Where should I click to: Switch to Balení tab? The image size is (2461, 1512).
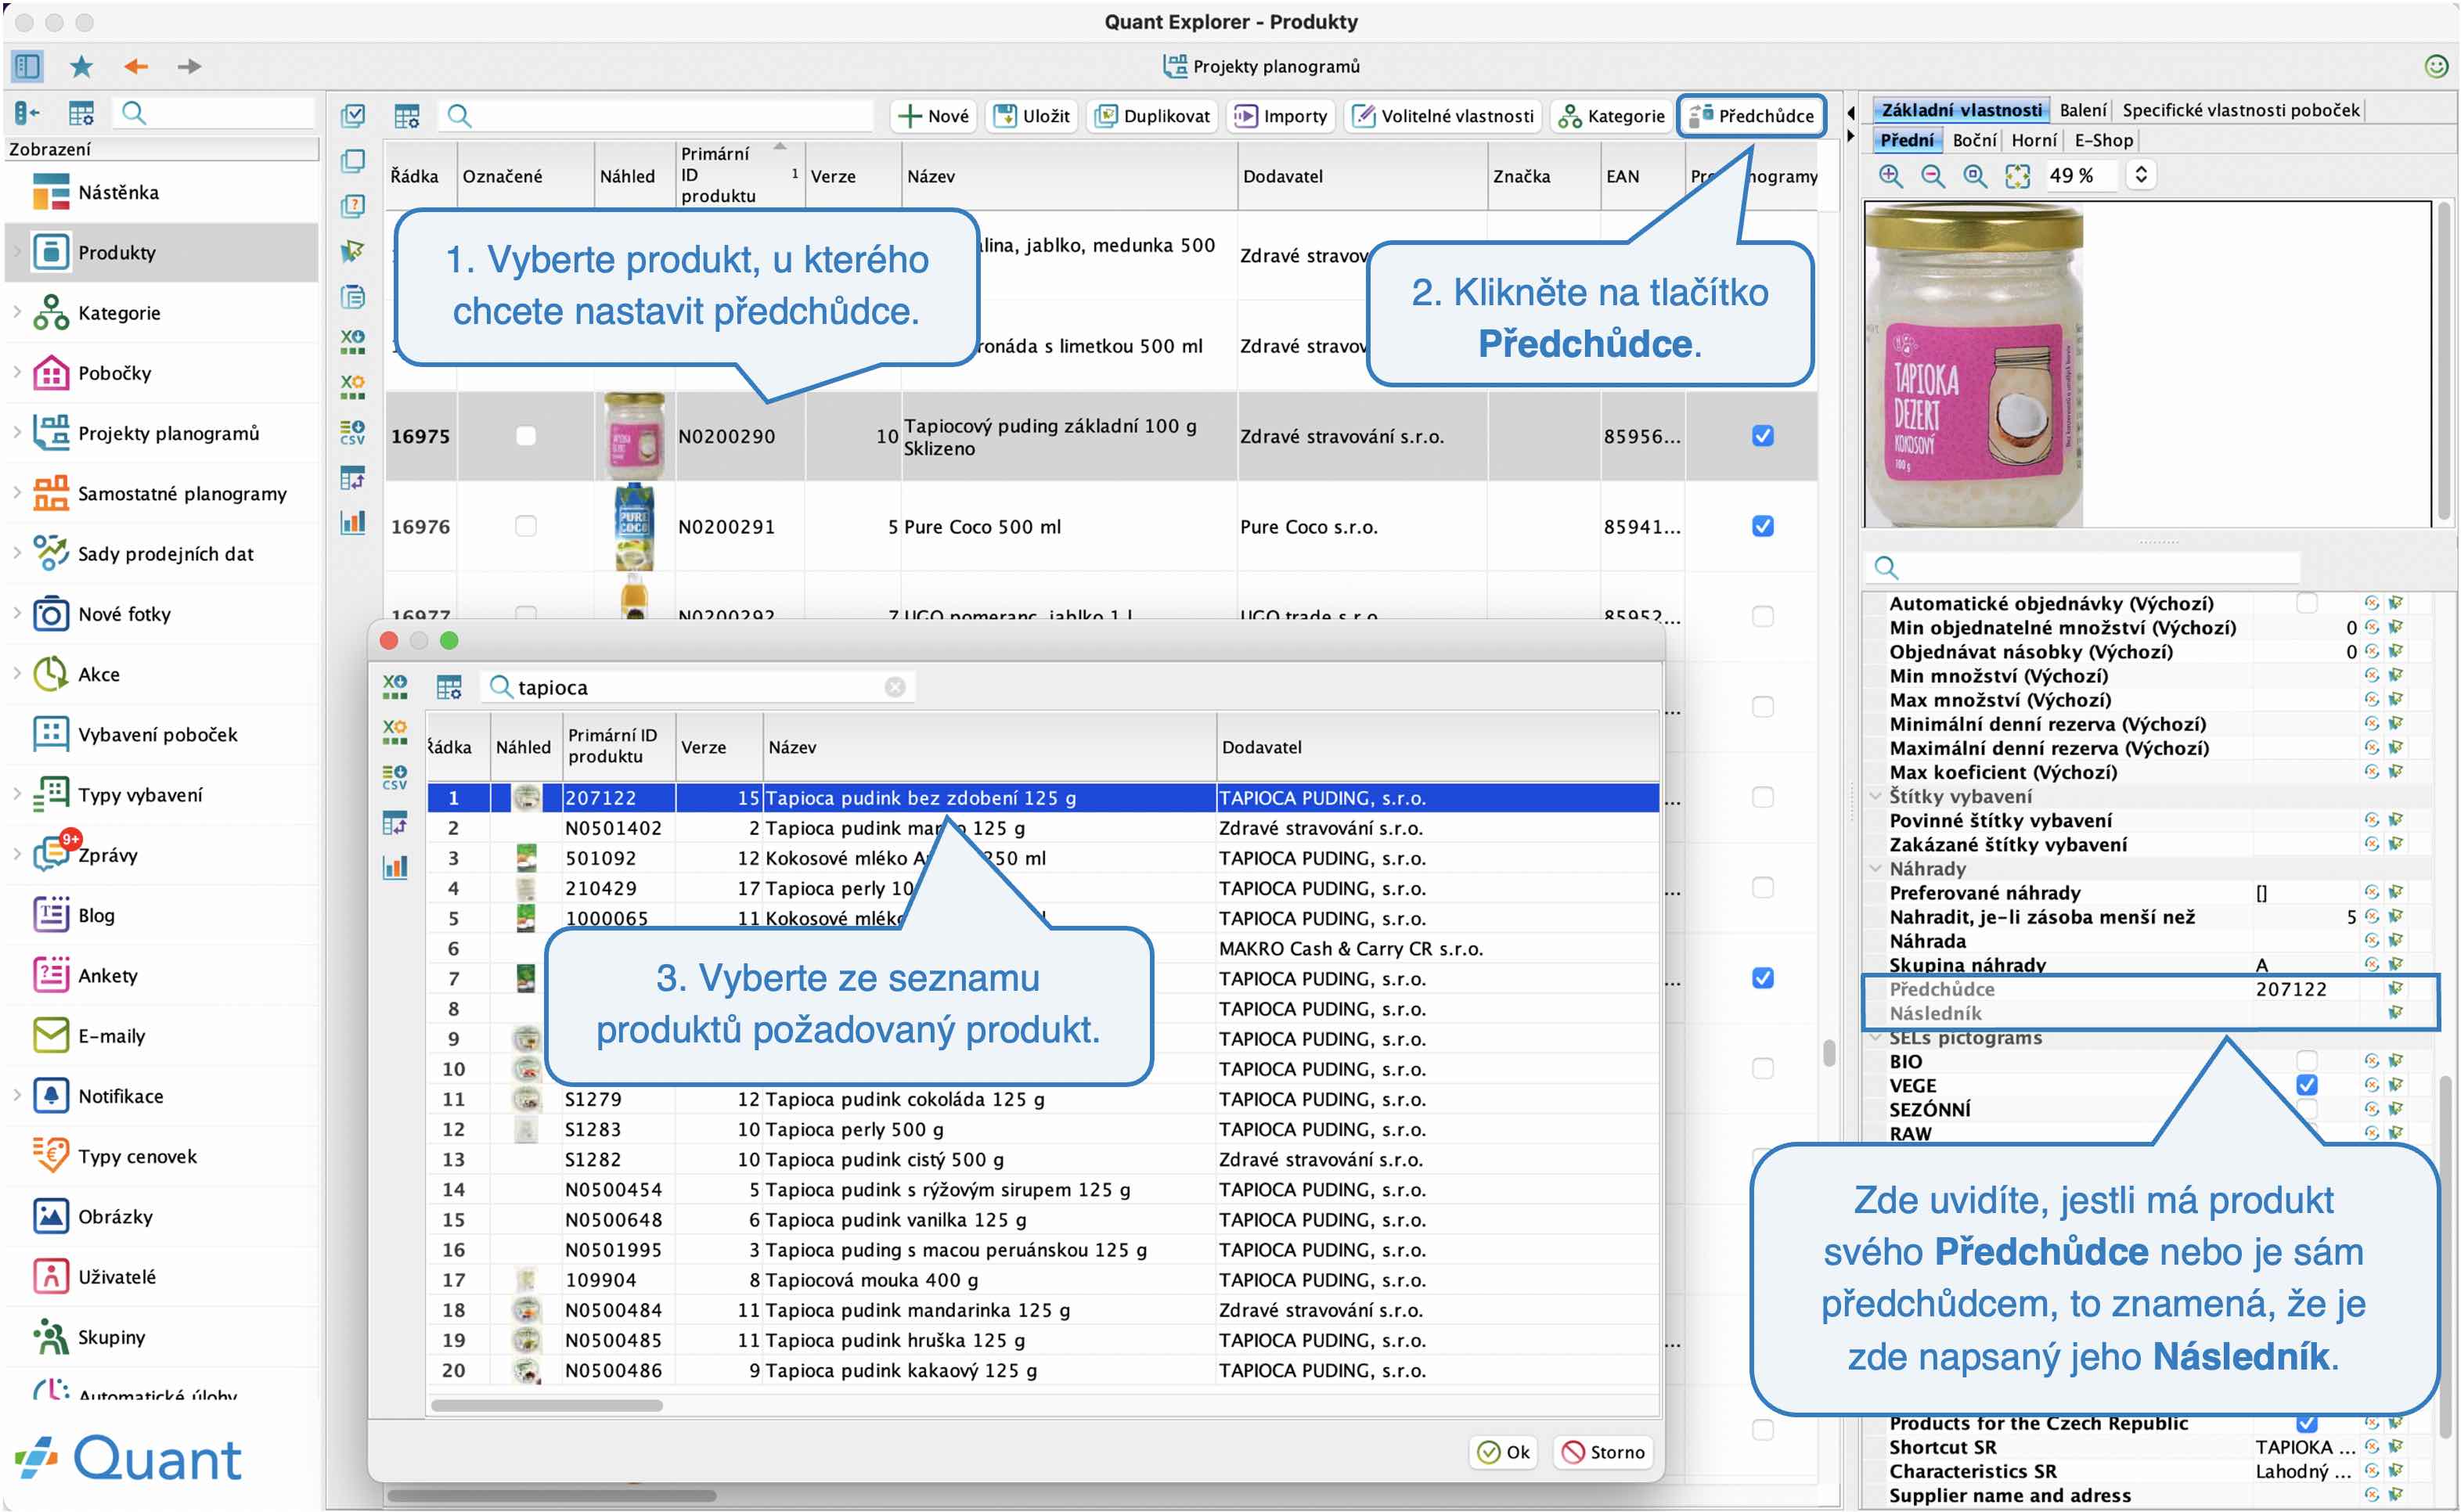[x=2082, y=110]
